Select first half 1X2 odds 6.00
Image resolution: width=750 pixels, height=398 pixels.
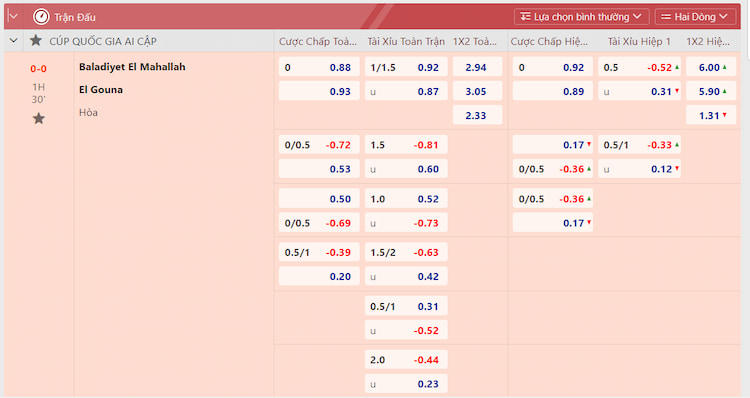711,67
